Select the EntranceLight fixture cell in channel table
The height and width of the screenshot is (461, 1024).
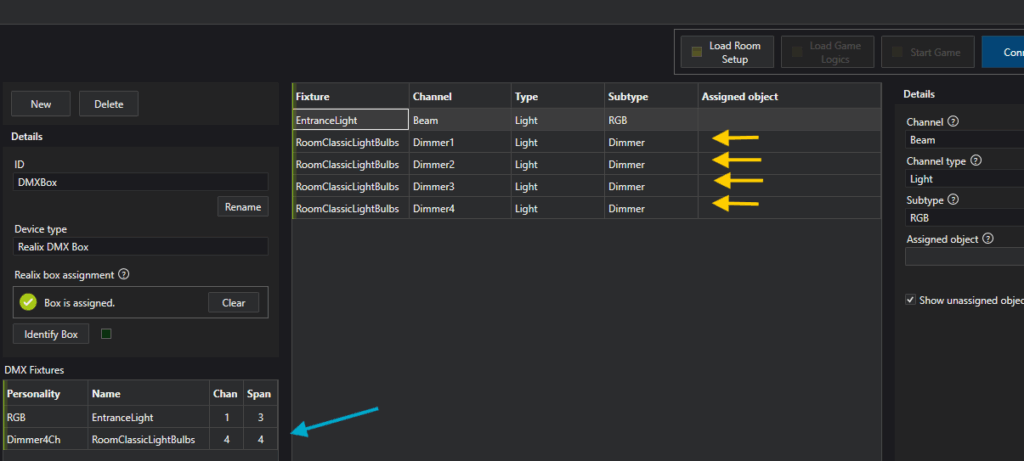[x=351, y=120]
